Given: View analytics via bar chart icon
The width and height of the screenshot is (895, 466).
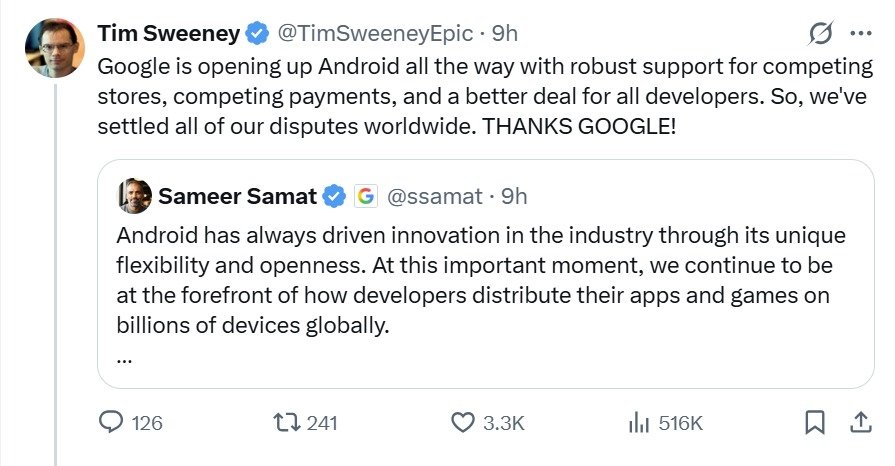Looking at the screenshot, I should (639, 423).
